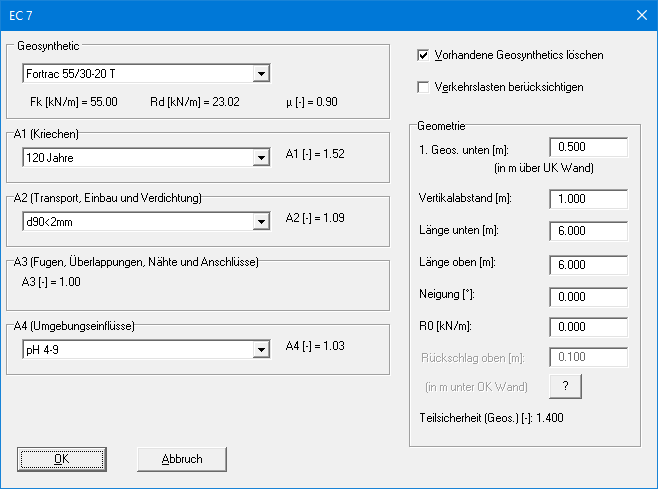Screen dimensions: 658x489
Task: Enable Verkehrslasten berücksichtigen checkbox
Action: (424, 87)
